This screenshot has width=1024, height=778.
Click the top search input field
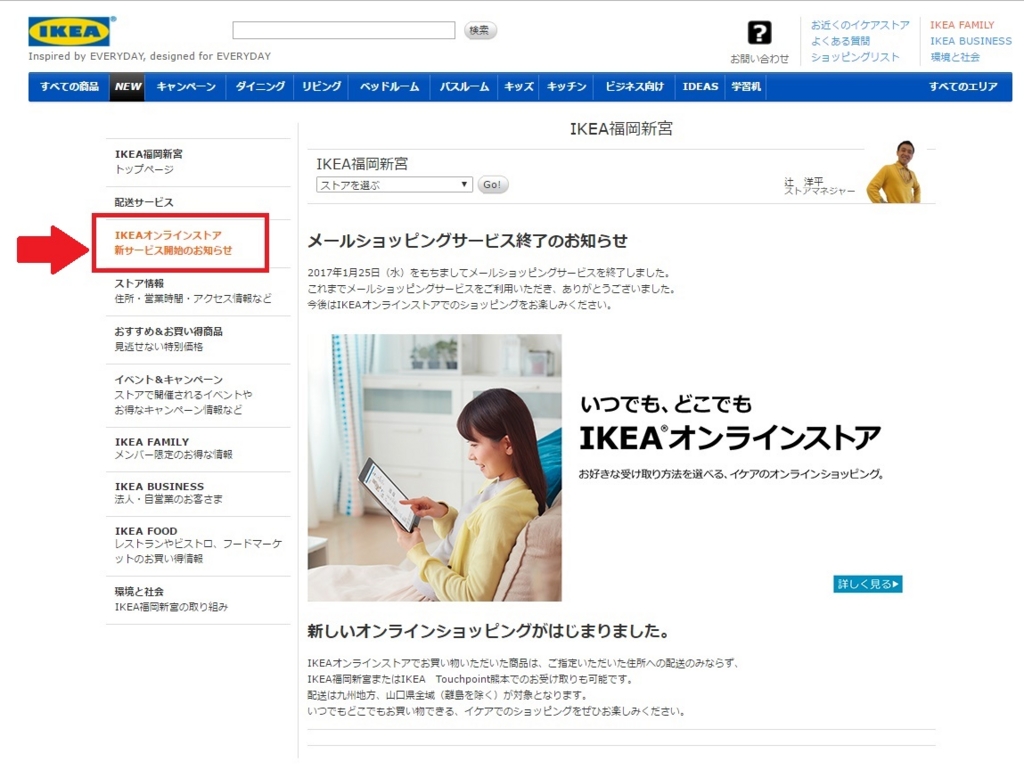pyautogui.click(x=344, y=30)
